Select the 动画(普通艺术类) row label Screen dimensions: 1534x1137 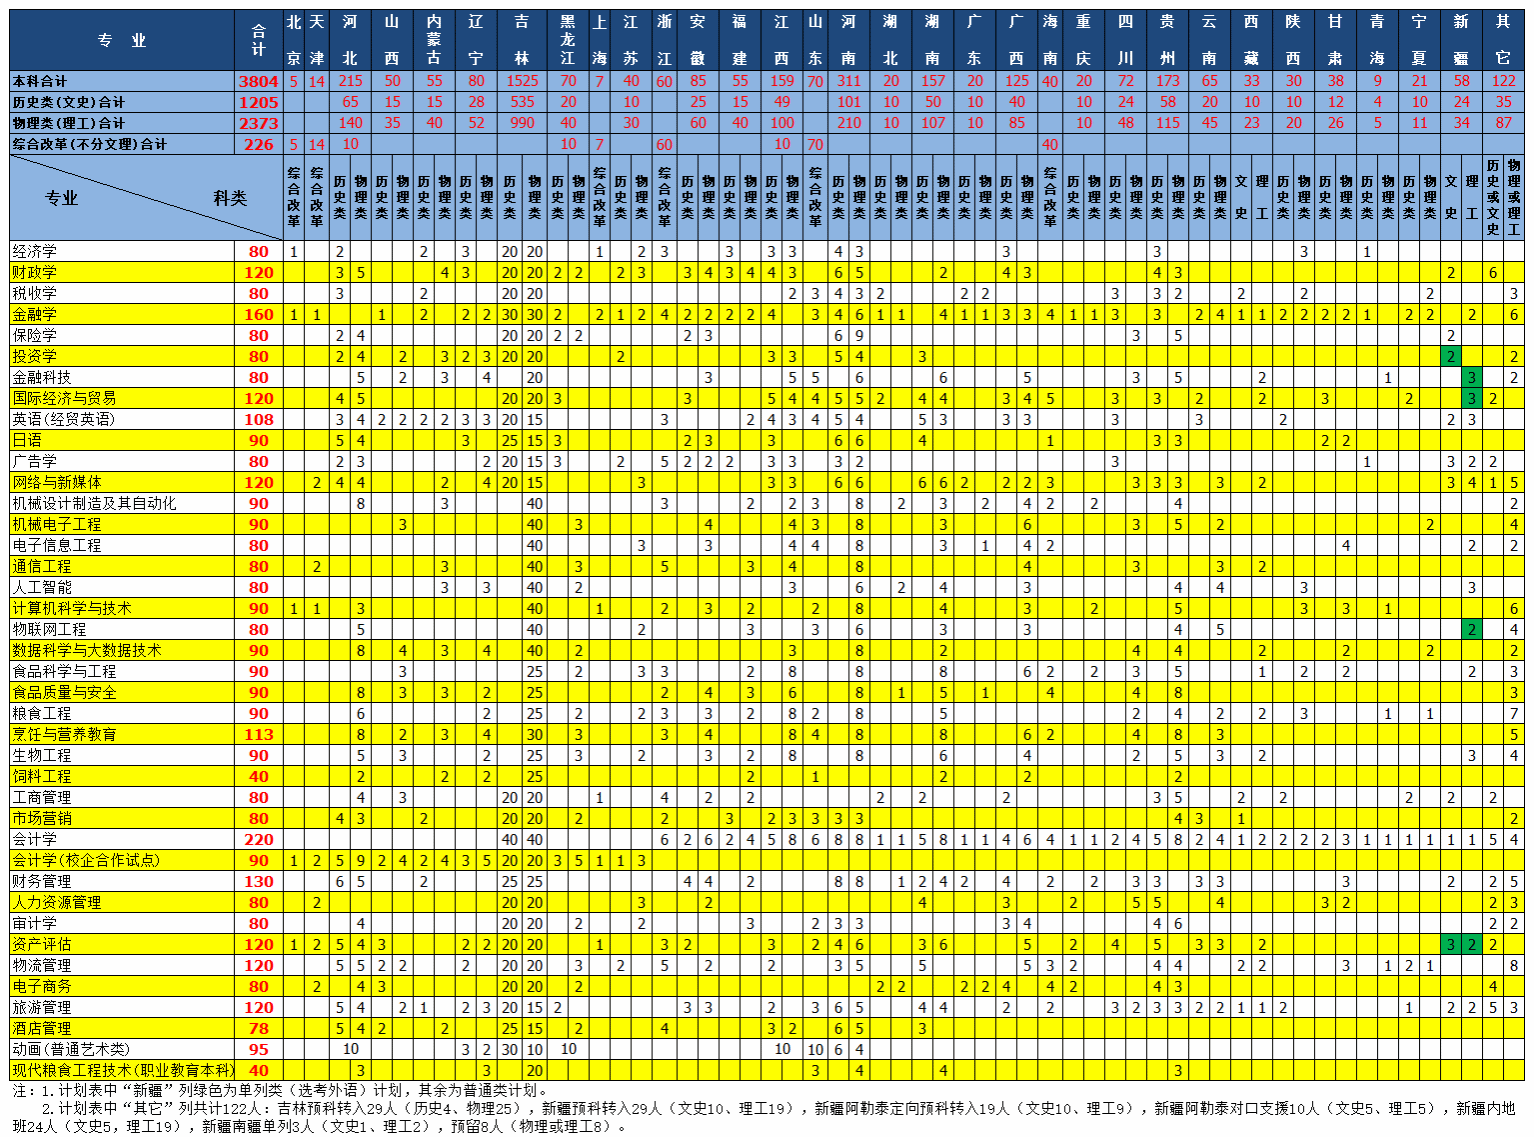point(71,1049)
